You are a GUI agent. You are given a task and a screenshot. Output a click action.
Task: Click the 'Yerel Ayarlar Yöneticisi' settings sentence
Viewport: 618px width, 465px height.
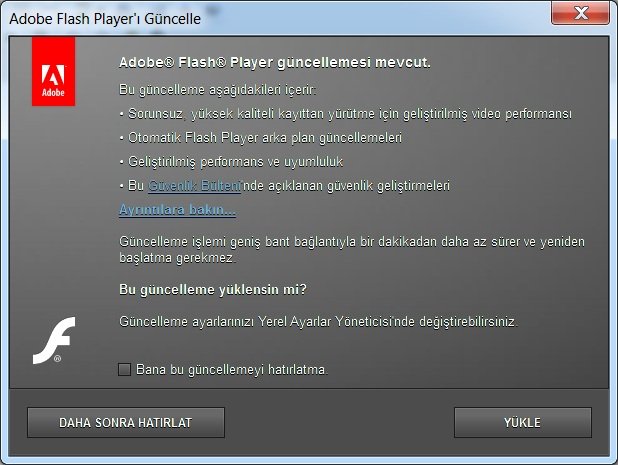(x=318, y=322)
